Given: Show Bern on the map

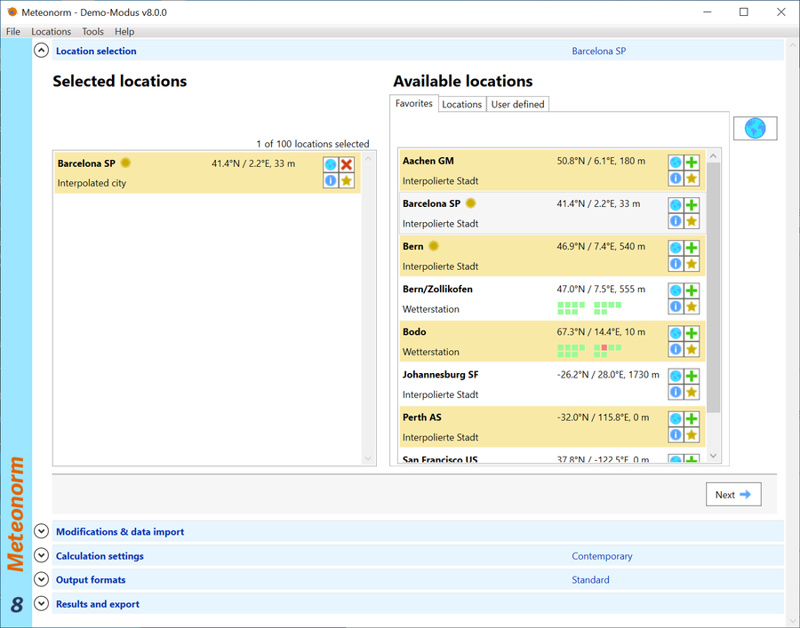Looking at the screenshot, I should [x=676, y=248].
